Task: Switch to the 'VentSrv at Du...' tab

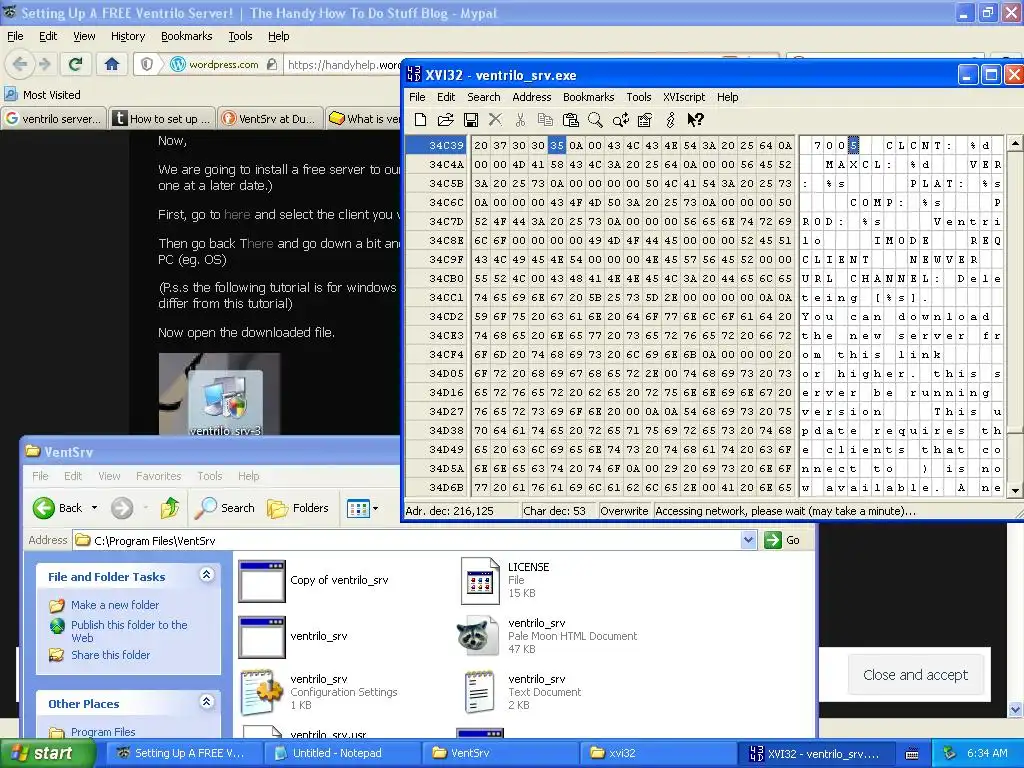Action: click(270, 118)
